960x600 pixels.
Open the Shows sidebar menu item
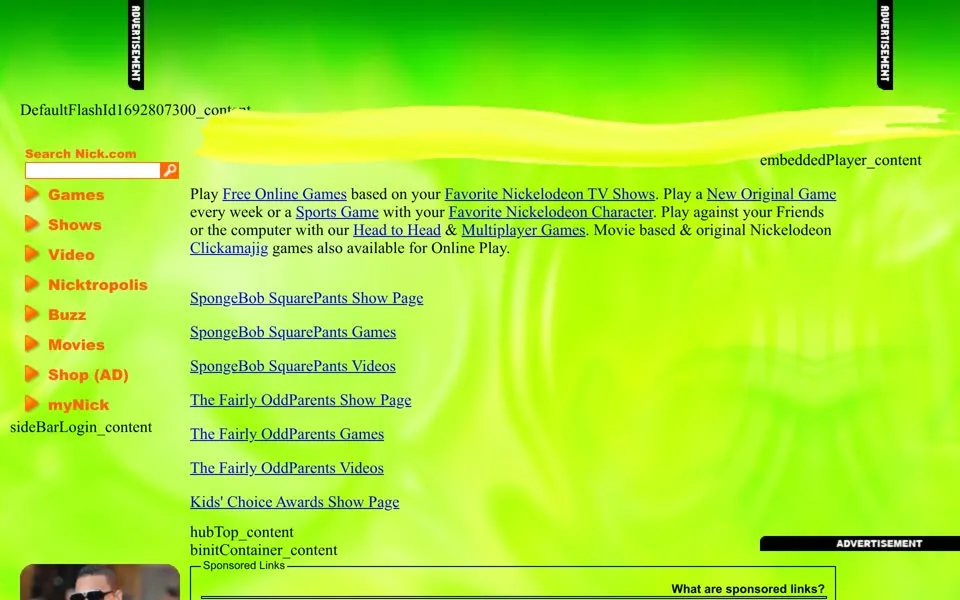75,225
